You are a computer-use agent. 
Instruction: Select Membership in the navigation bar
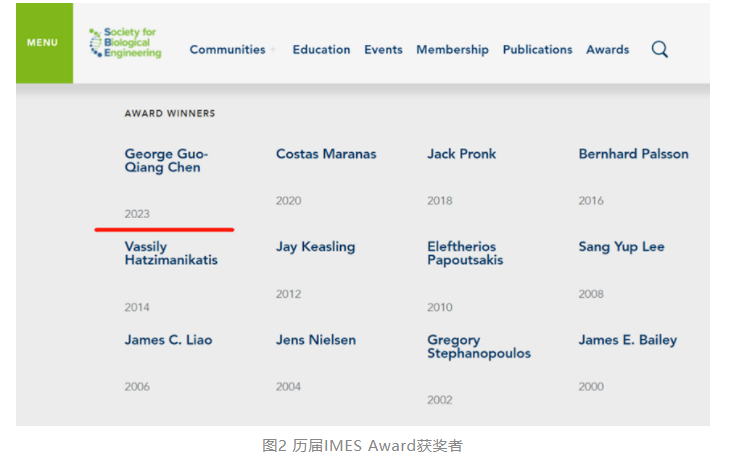[452, 50]
